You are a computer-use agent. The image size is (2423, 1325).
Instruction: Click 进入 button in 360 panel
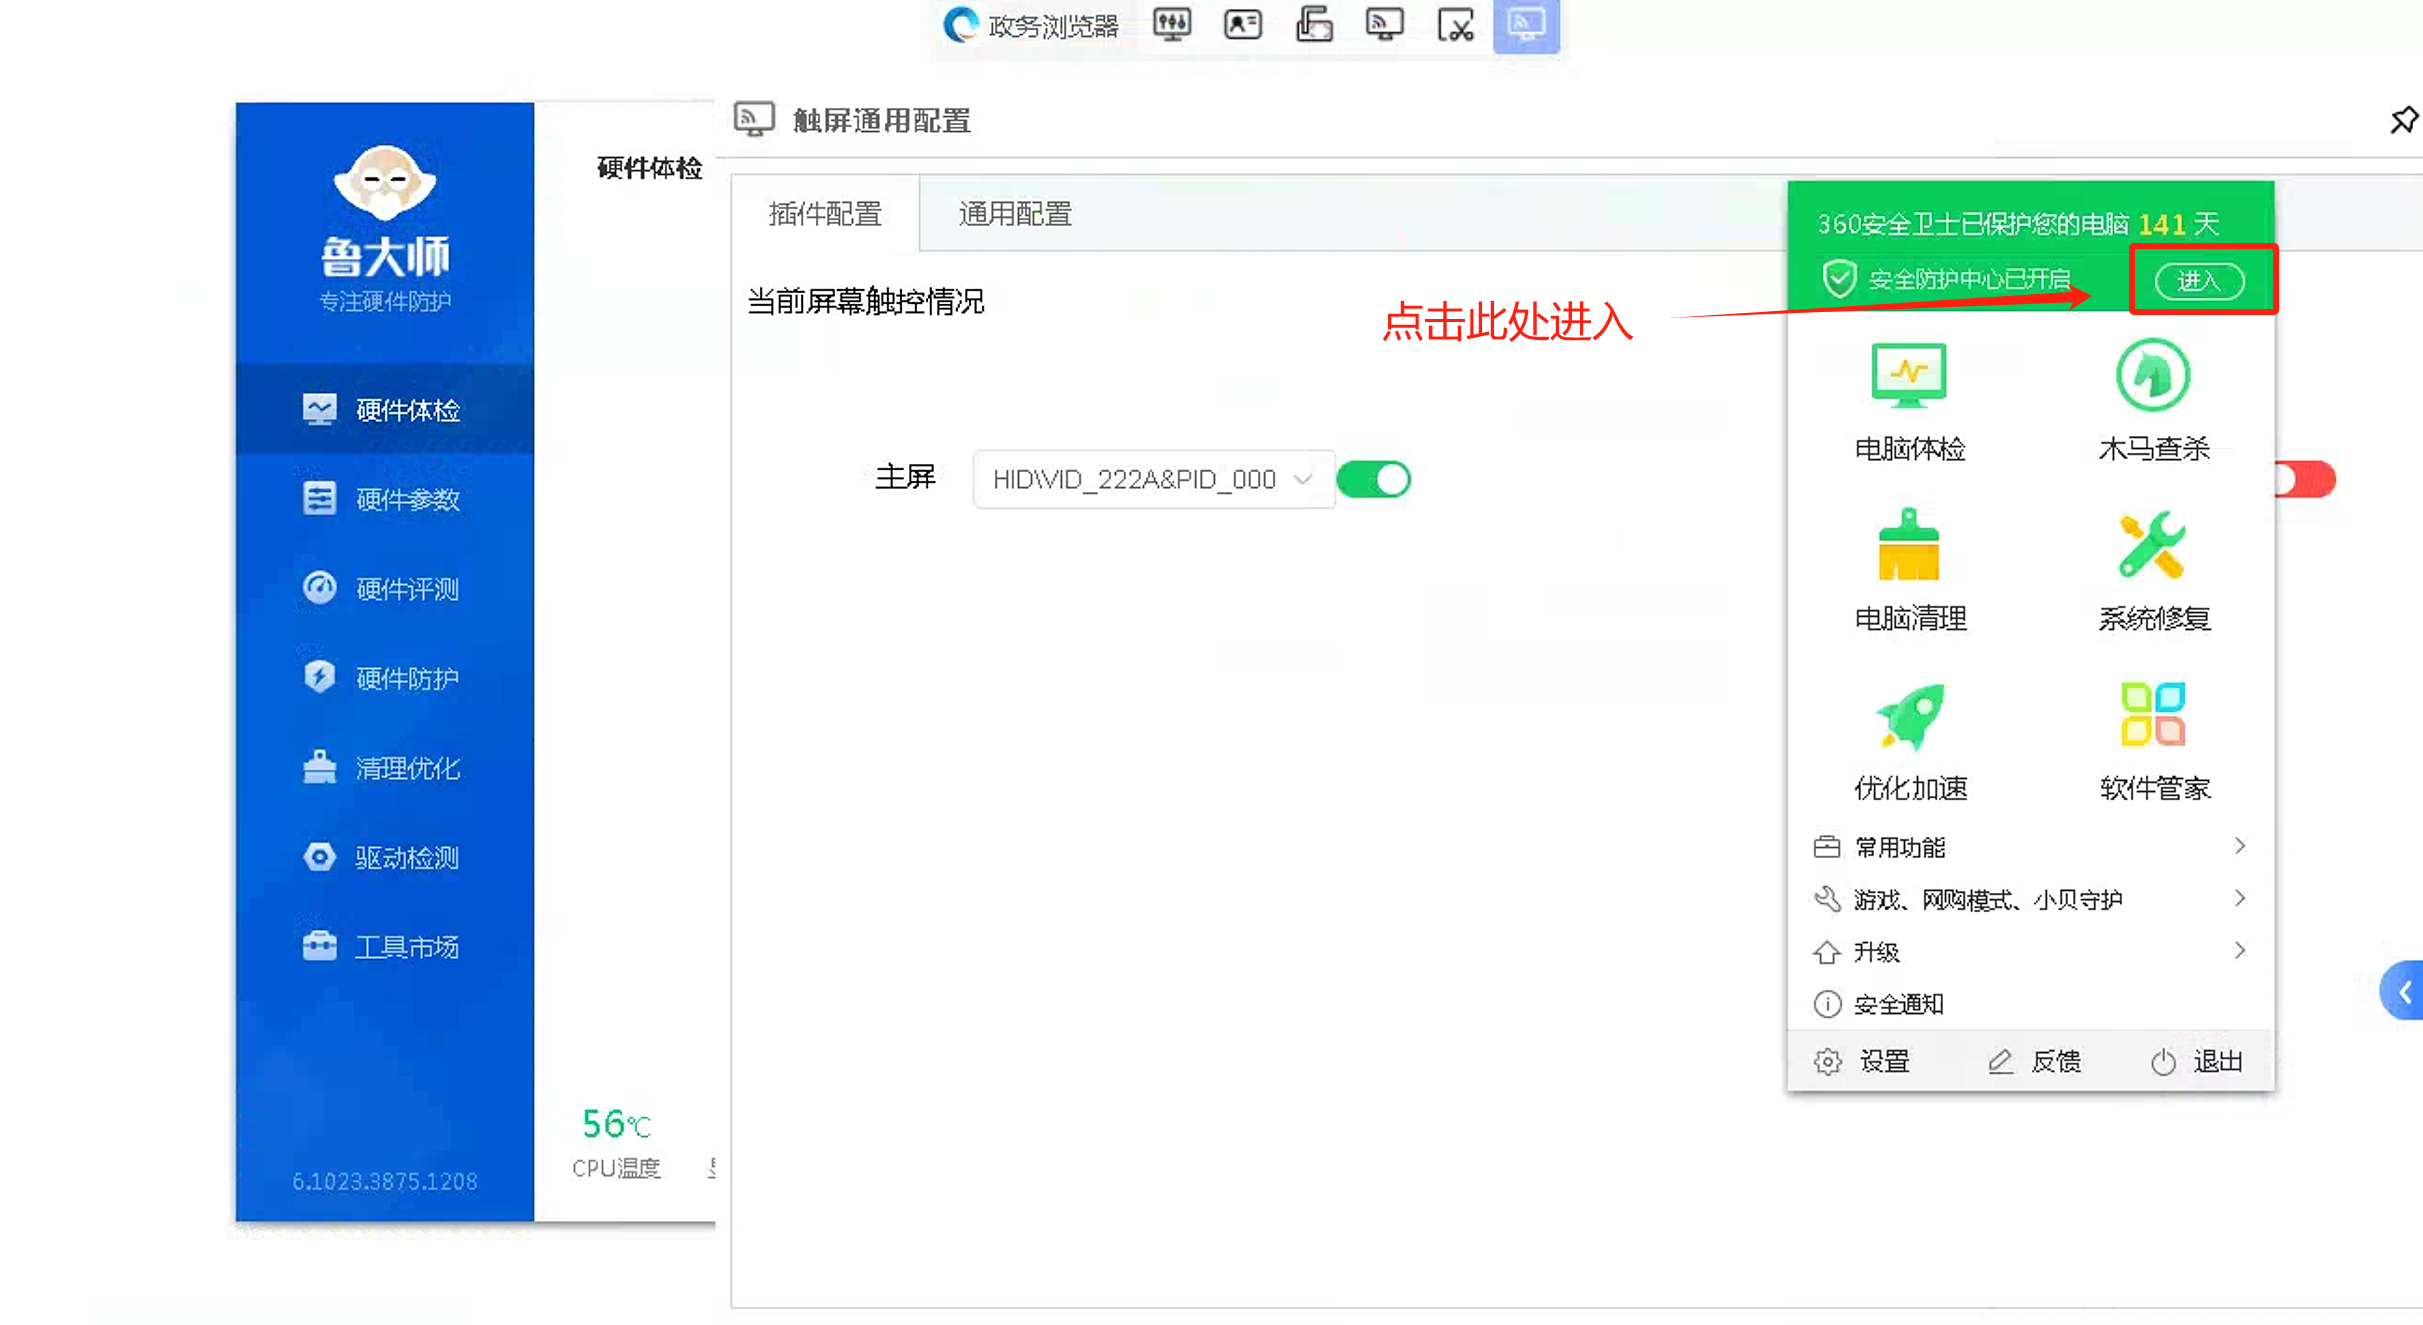[2199, 280]
